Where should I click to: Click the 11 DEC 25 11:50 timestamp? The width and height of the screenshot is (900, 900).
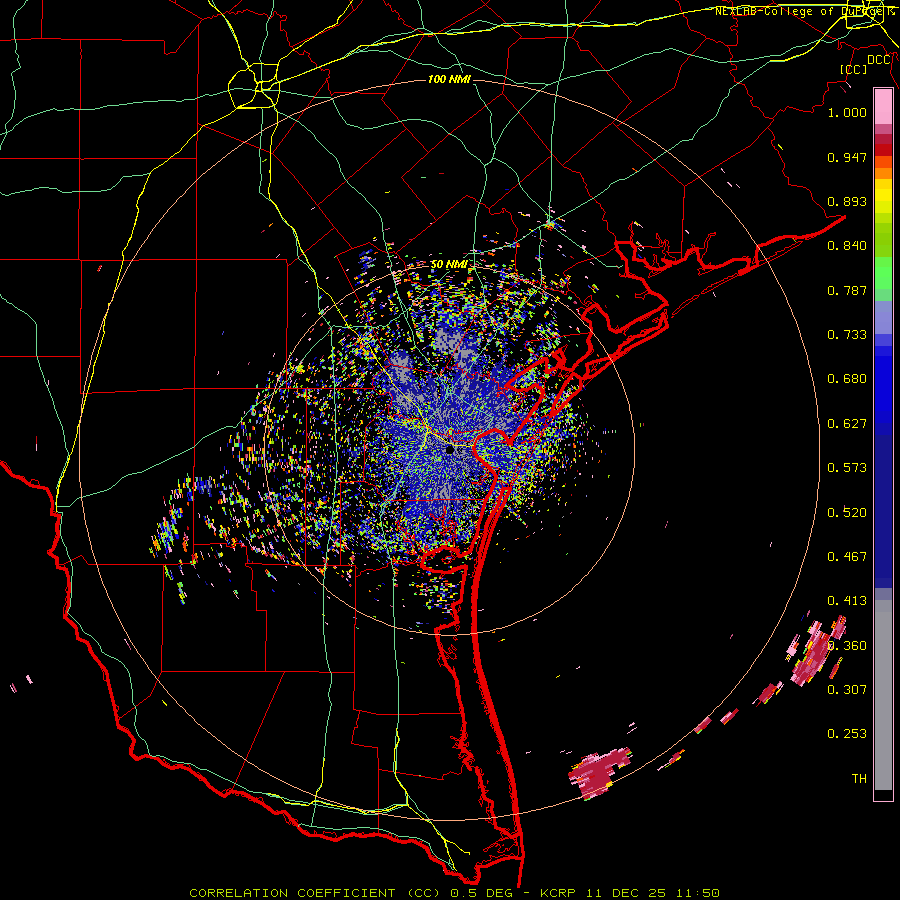click(653, 893)
